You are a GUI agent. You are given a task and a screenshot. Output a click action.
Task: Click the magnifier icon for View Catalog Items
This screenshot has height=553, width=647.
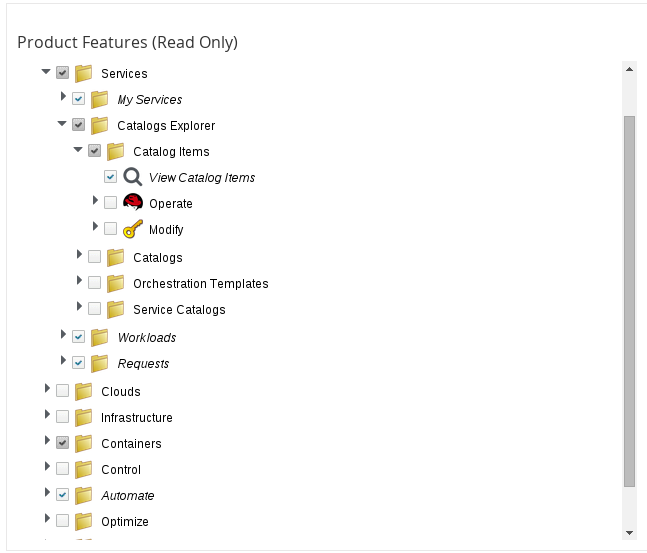[x=133, y=177]
